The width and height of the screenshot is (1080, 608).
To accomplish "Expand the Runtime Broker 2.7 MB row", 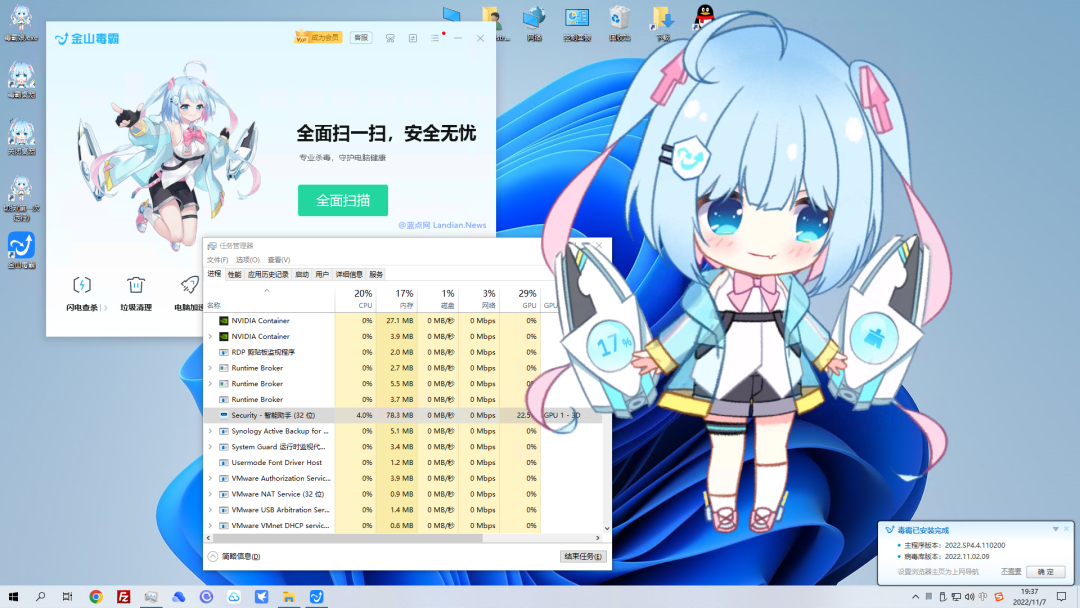I will click(x=210, y=368).
